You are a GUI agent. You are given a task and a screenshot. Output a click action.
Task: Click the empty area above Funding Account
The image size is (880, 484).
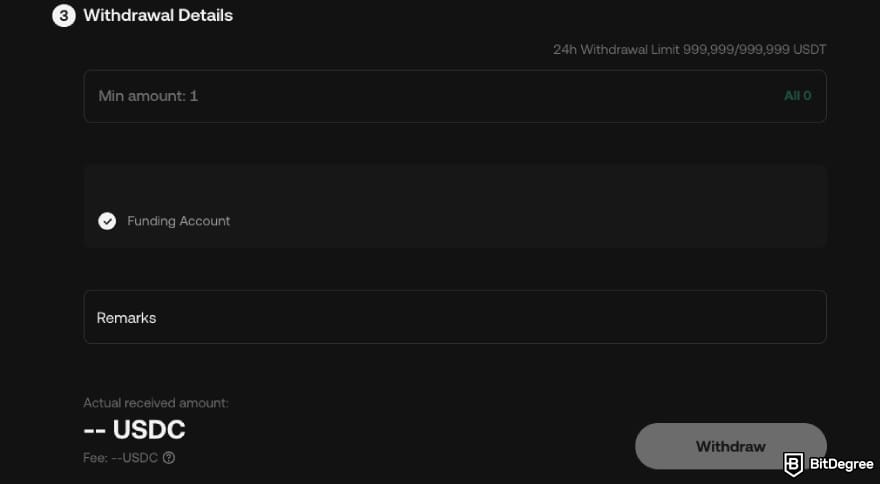tap(455, 187)
